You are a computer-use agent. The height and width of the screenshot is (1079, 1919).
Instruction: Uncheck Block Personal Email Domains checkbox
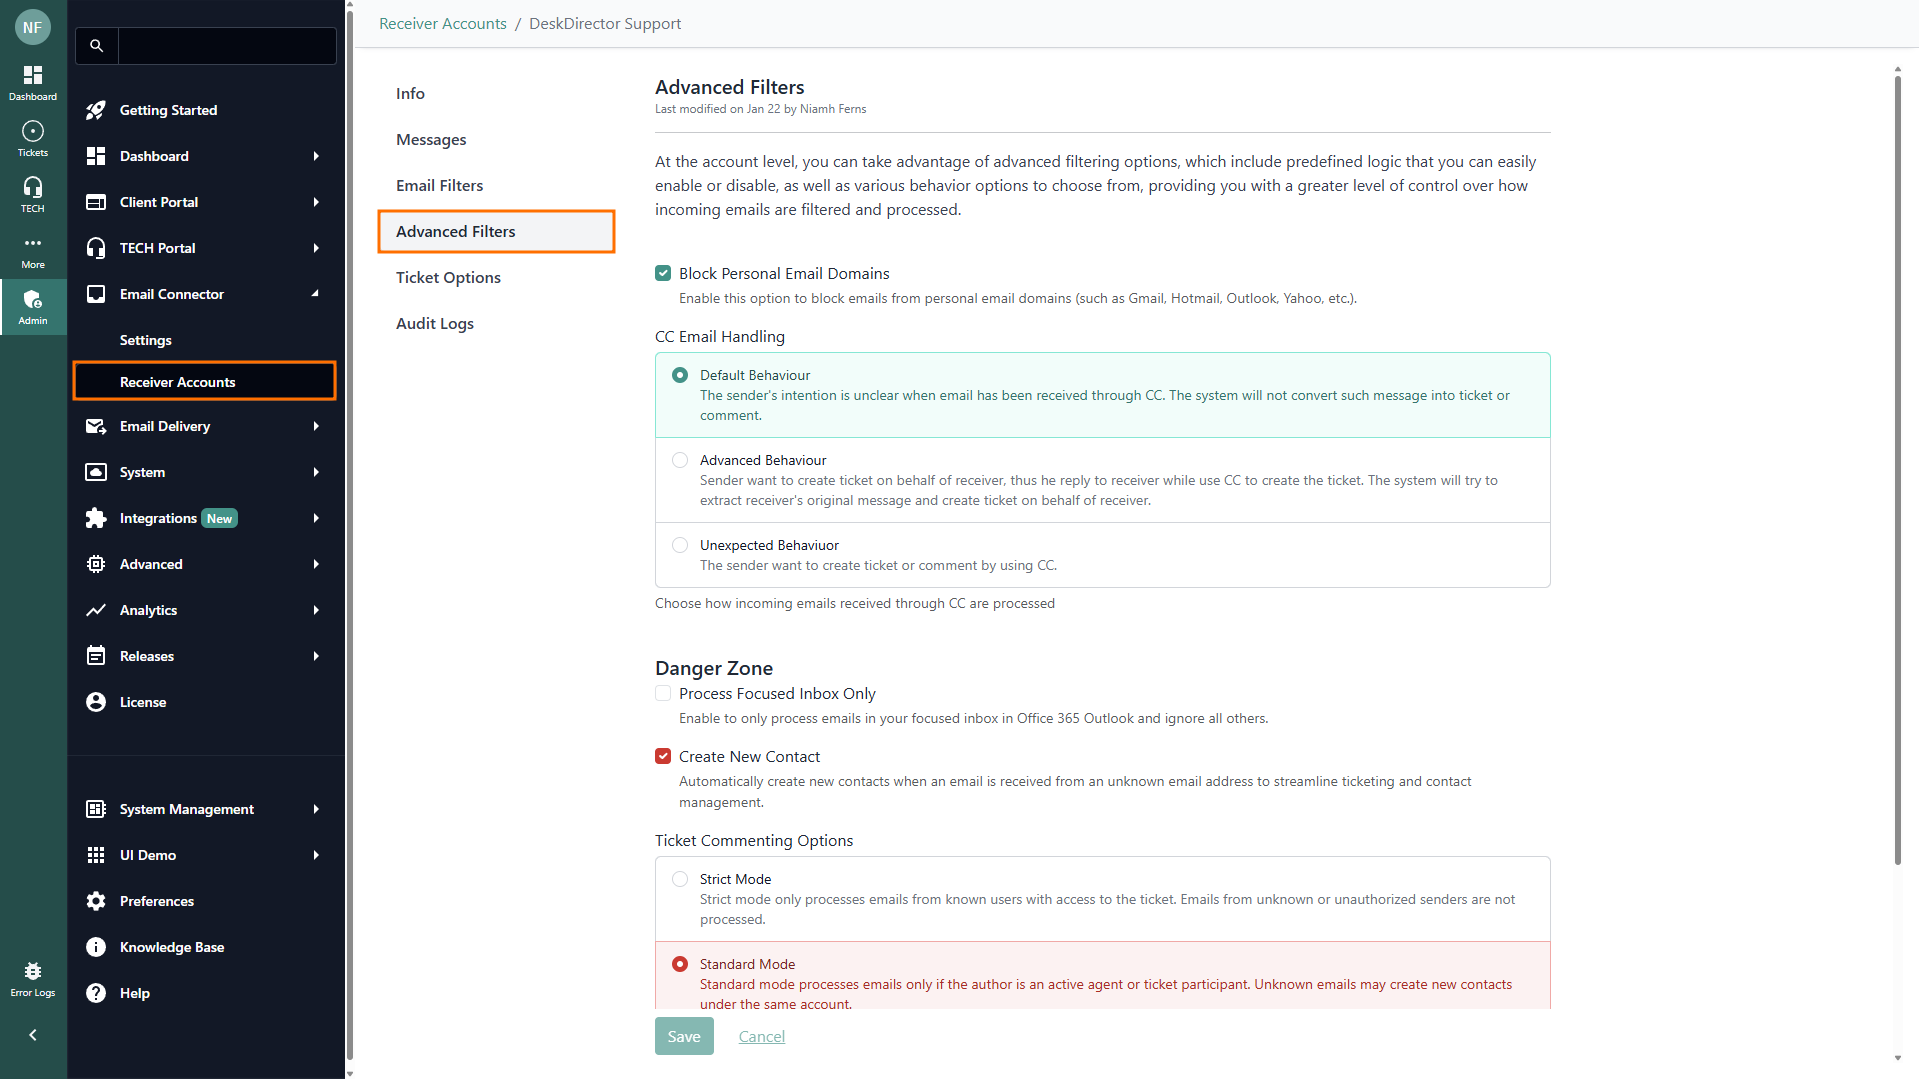(x=663, y=273)
